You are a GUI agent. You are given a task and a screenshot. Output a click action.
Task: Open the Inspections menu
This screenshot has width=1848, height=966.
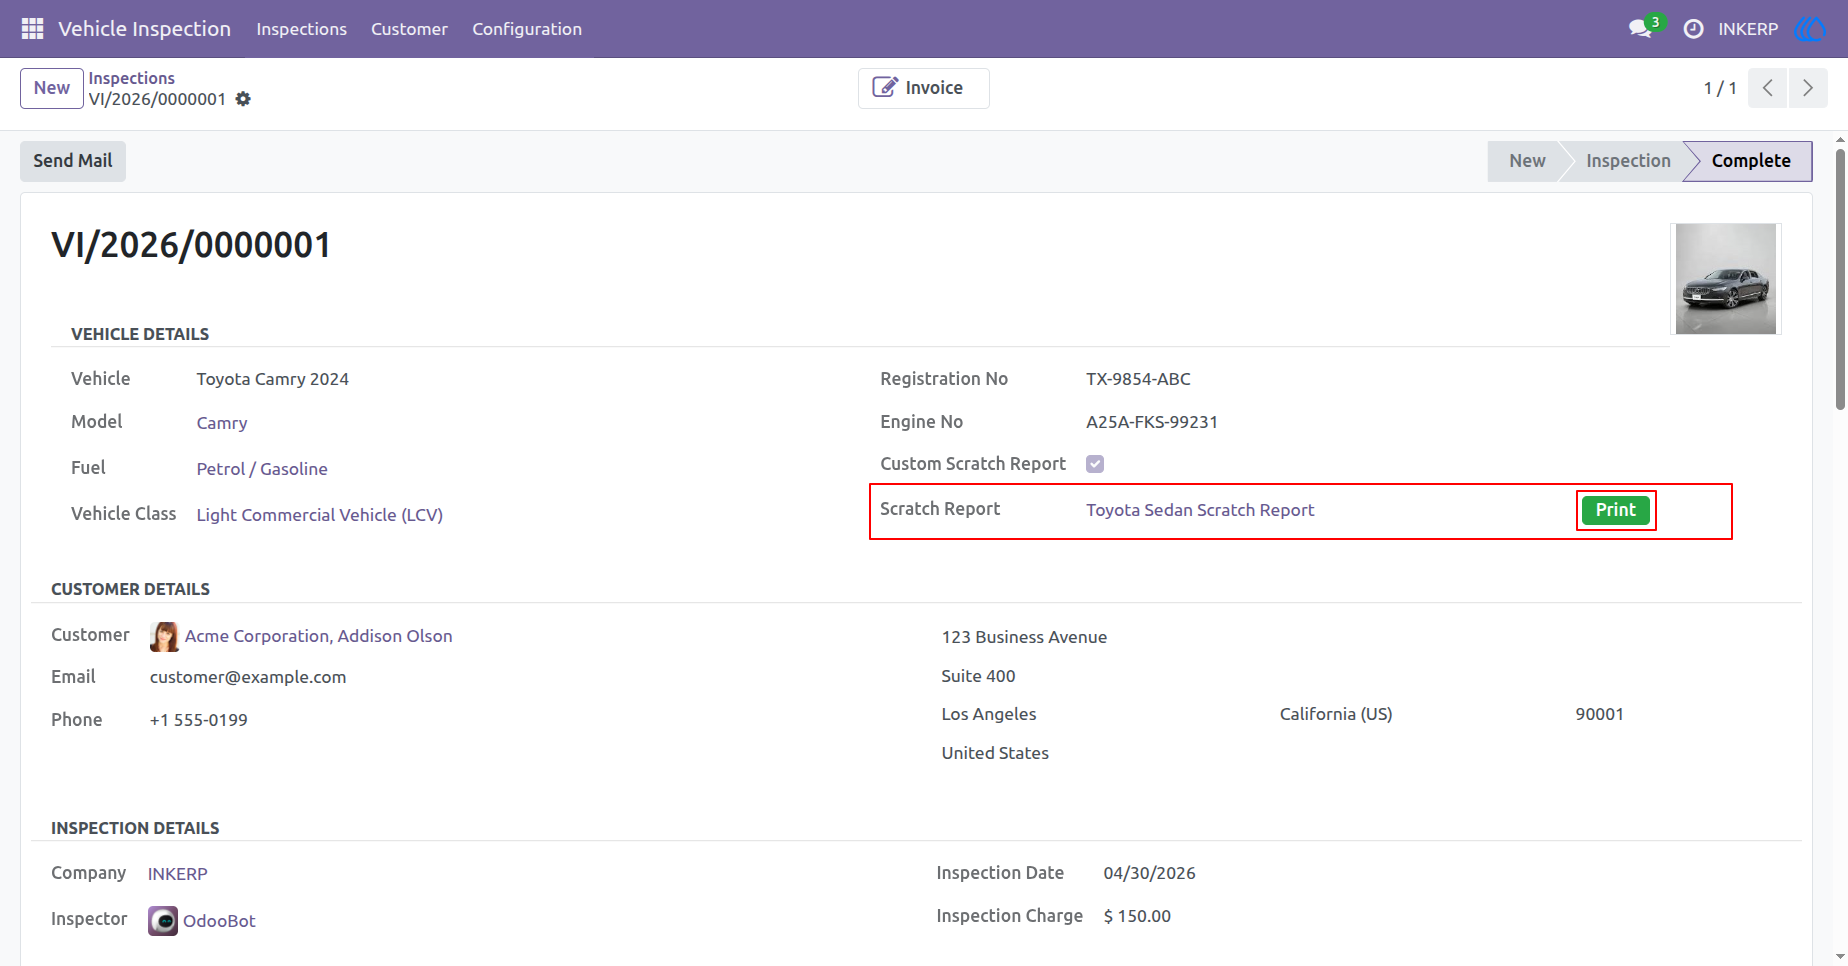coord(301,29)
